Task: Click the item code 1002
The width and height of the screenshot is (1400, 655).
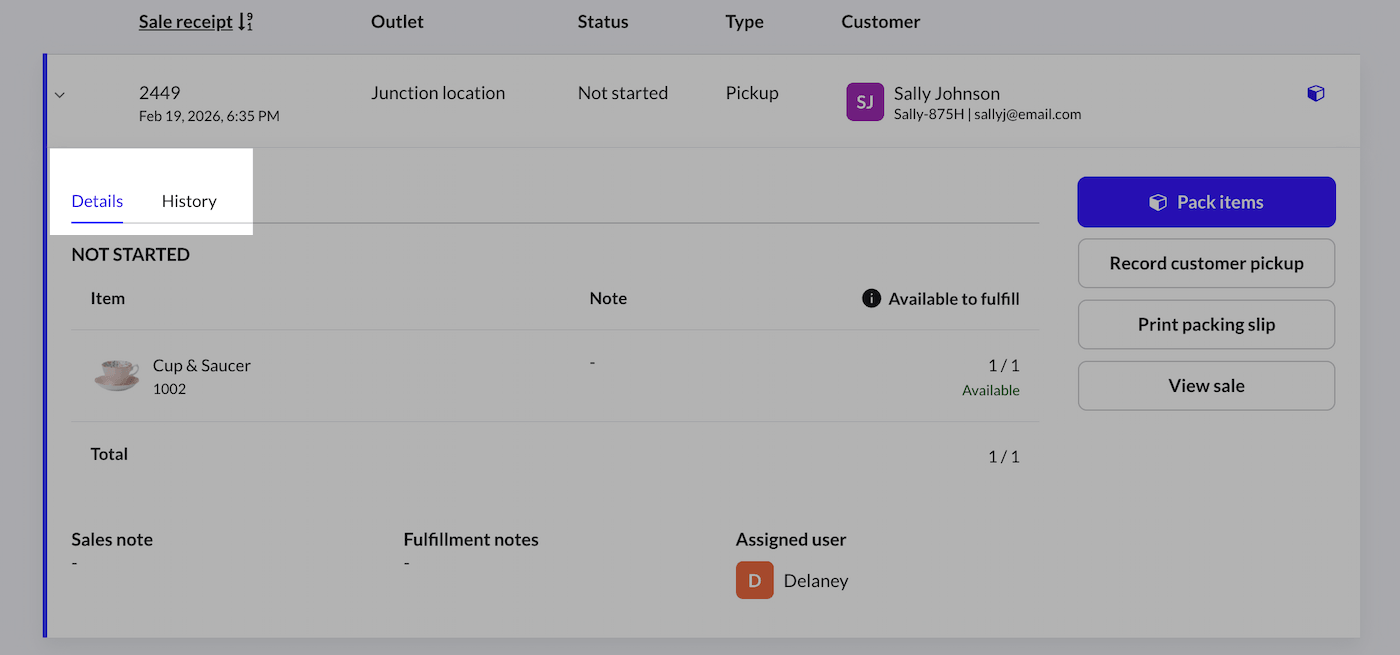Action: 170,389
